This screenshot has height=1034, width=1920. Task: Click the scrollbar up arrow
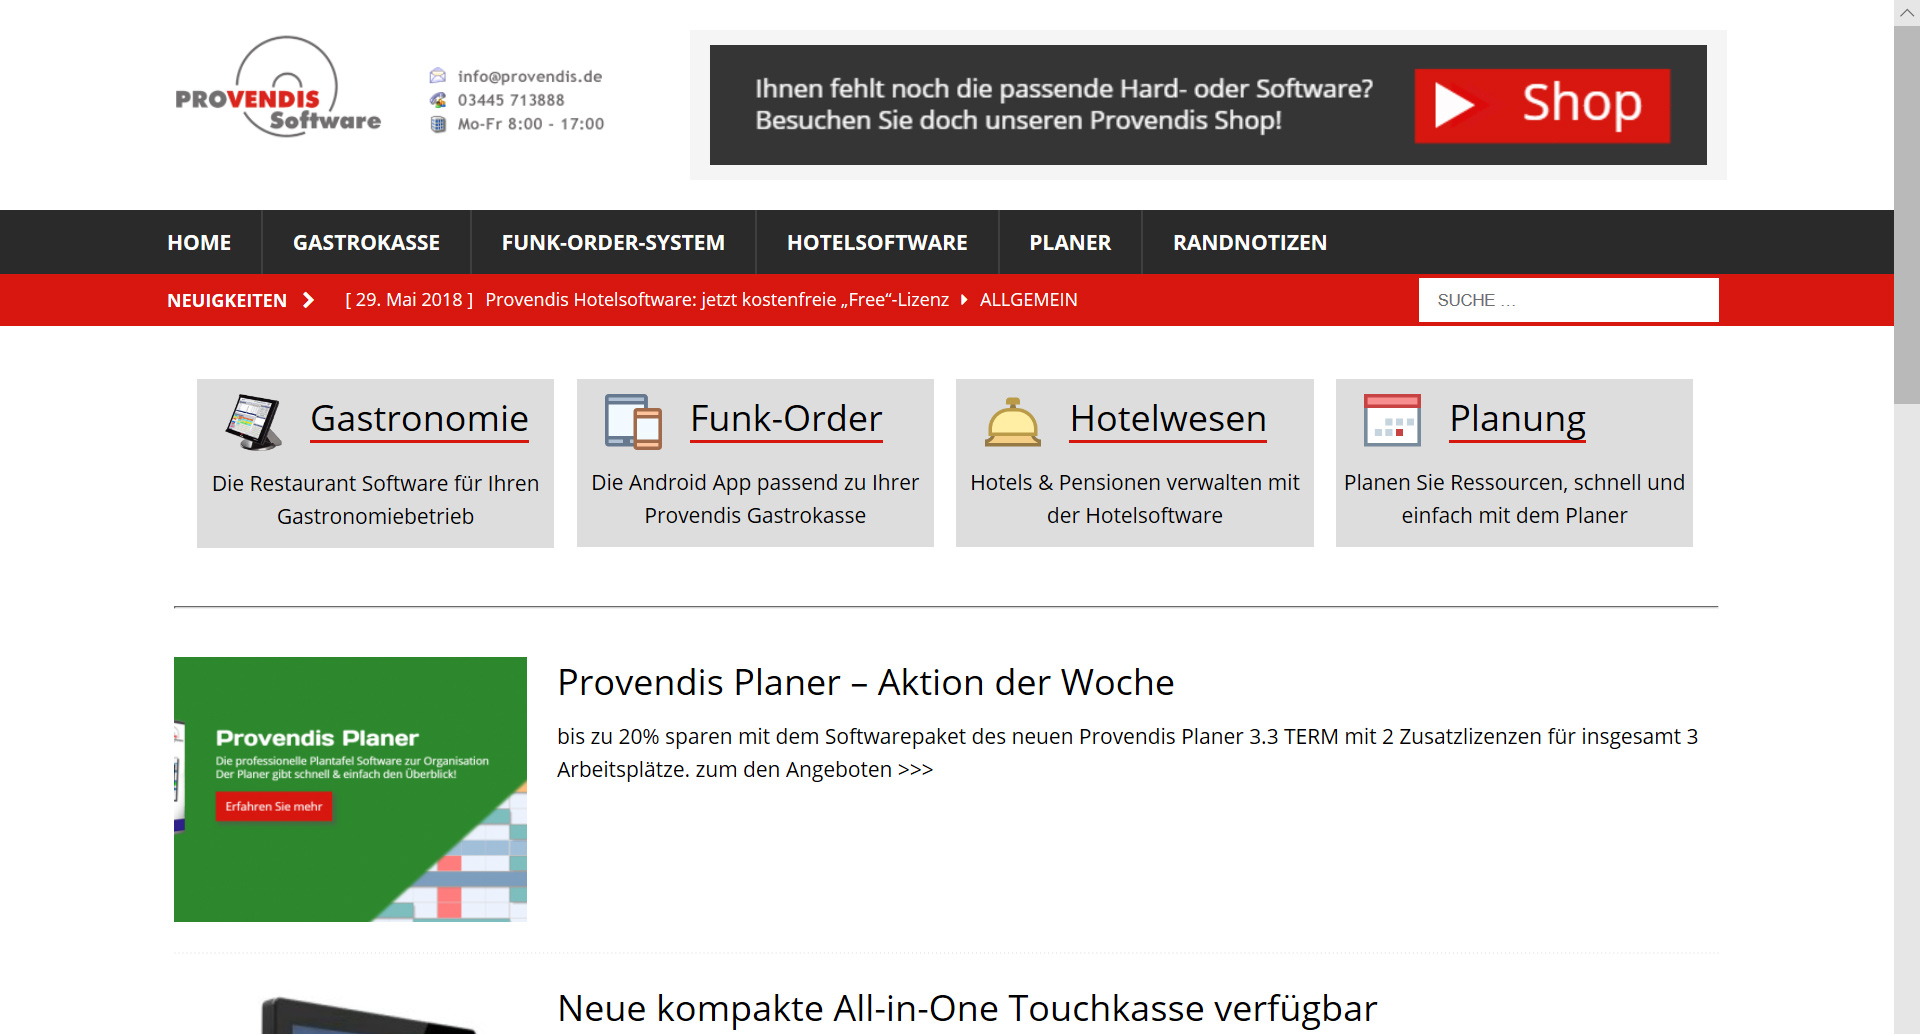click(1907, 12)
